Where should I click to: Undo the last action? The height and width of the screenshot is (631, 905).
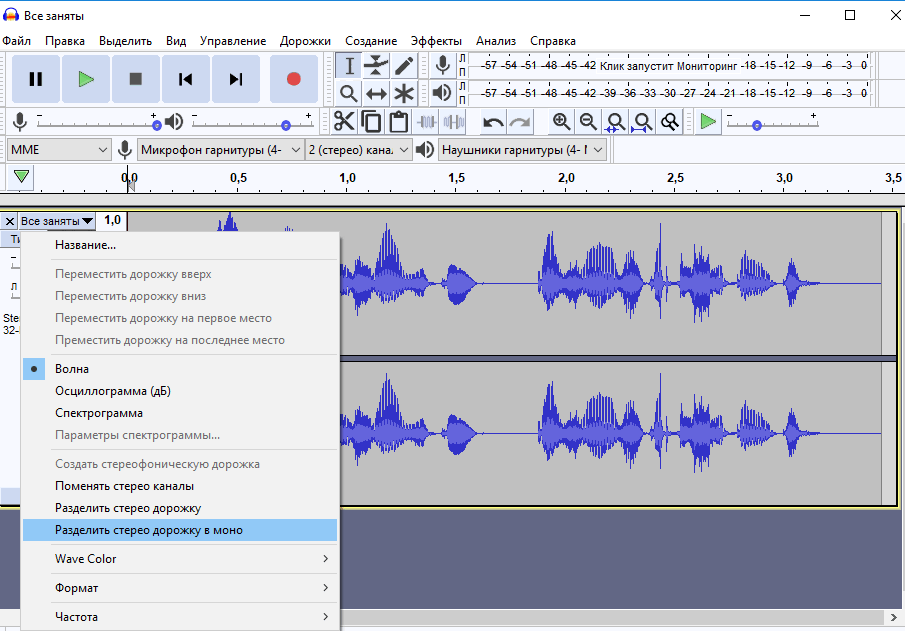[x=493, y=122]
